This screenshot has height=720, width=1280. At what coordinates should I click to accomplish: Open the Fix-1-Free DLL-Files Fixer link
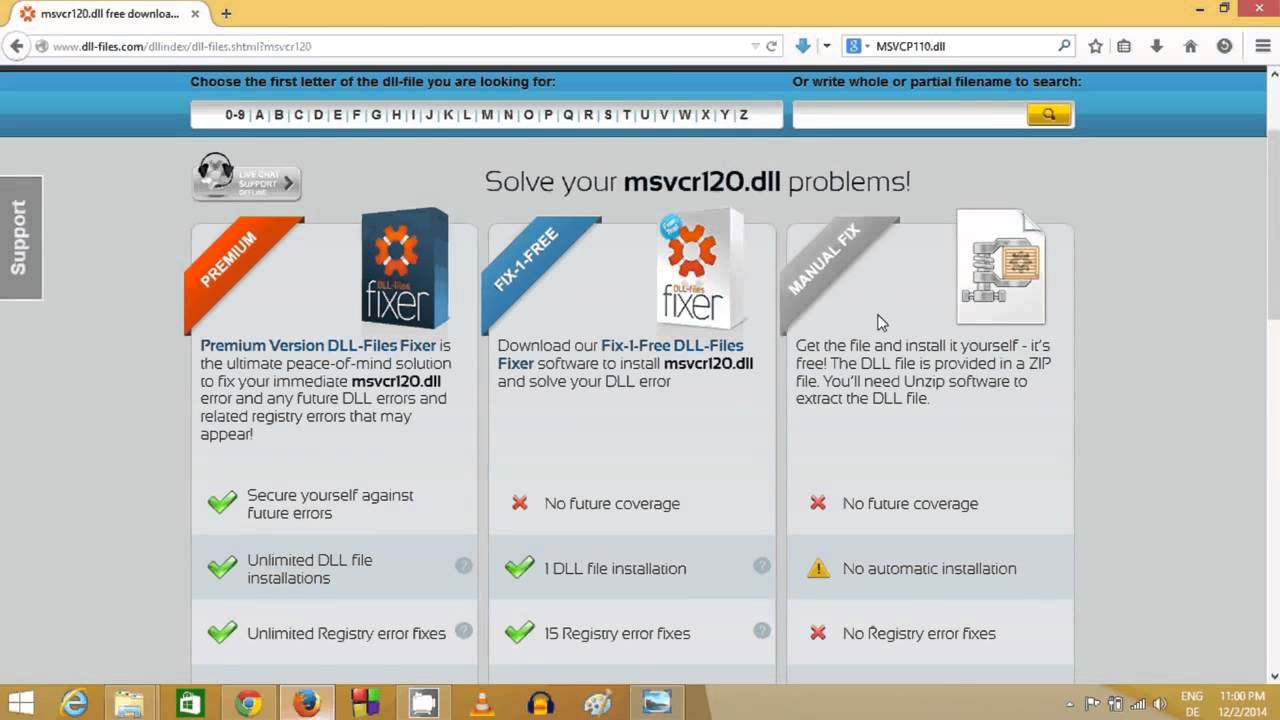(620, 354)
